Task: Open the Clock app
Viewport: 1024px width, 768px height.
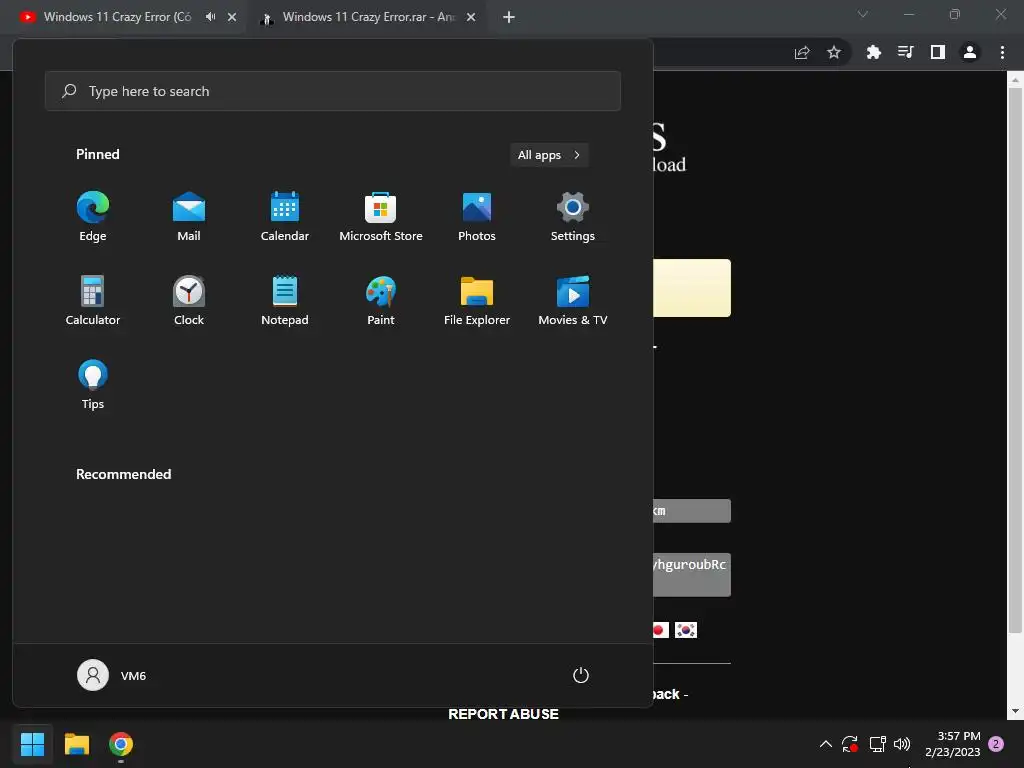Action: [189, 300]
